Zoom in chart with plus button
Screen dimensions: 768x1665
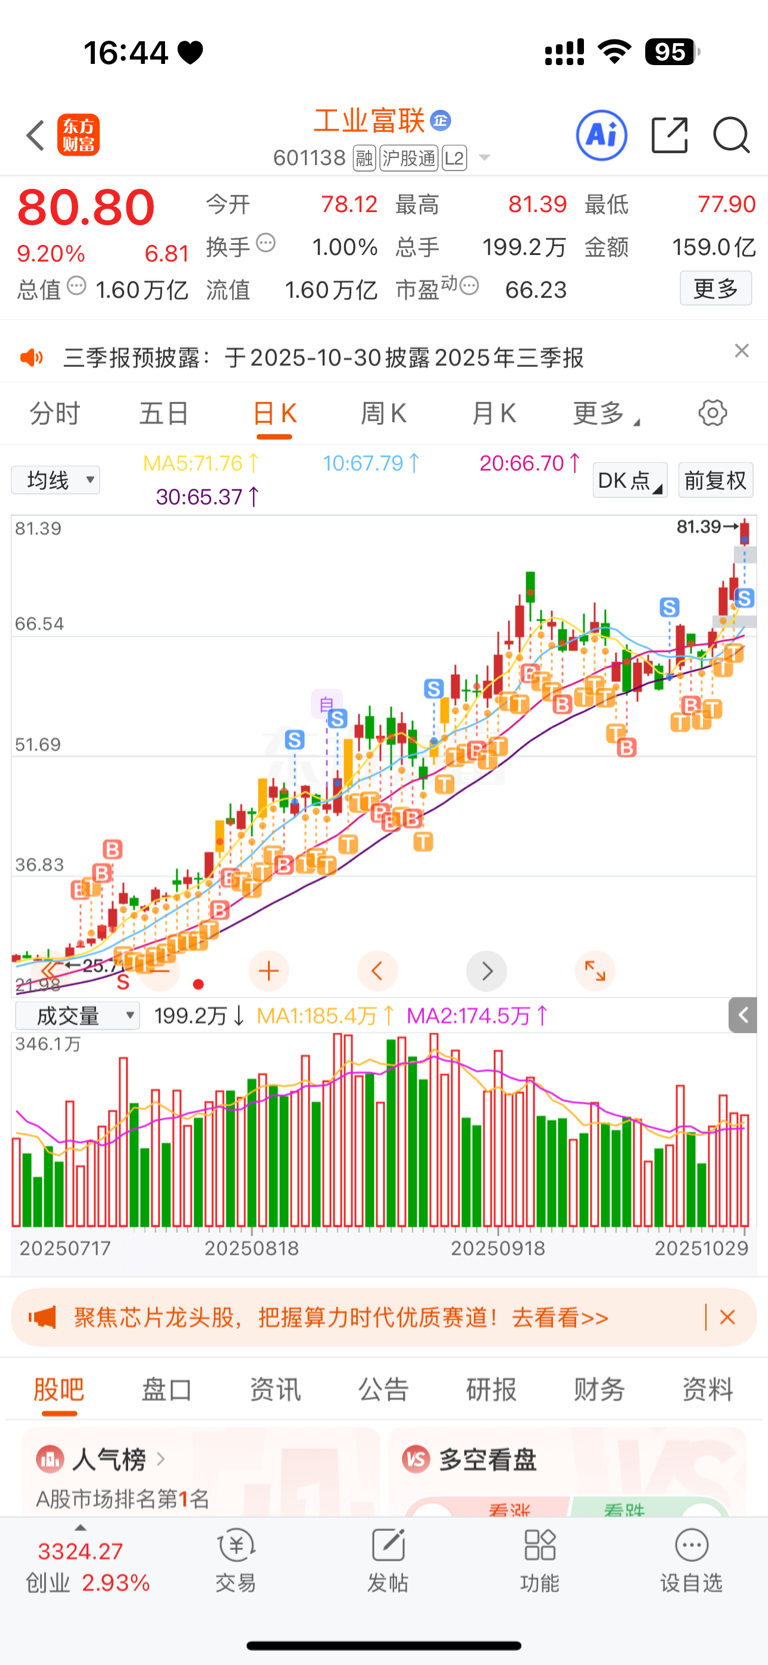(x=269, y=970)
